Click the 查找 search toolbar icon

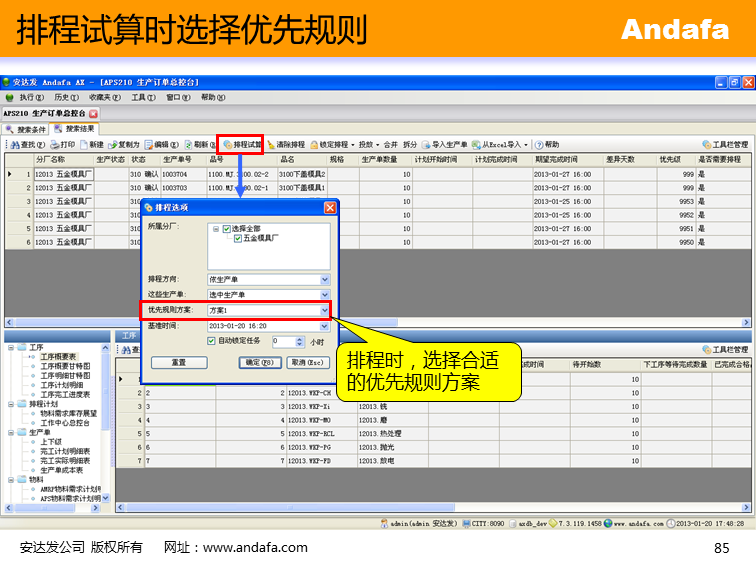pyautogui.click(x=12, y=145)
